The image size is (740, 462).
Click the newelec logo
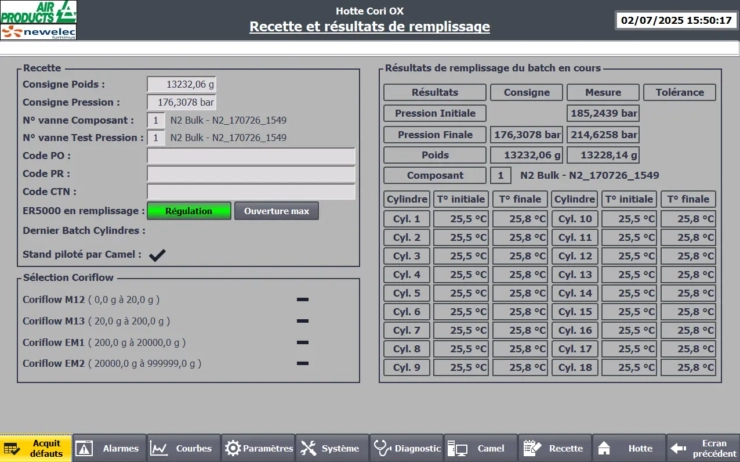(38, 32)
